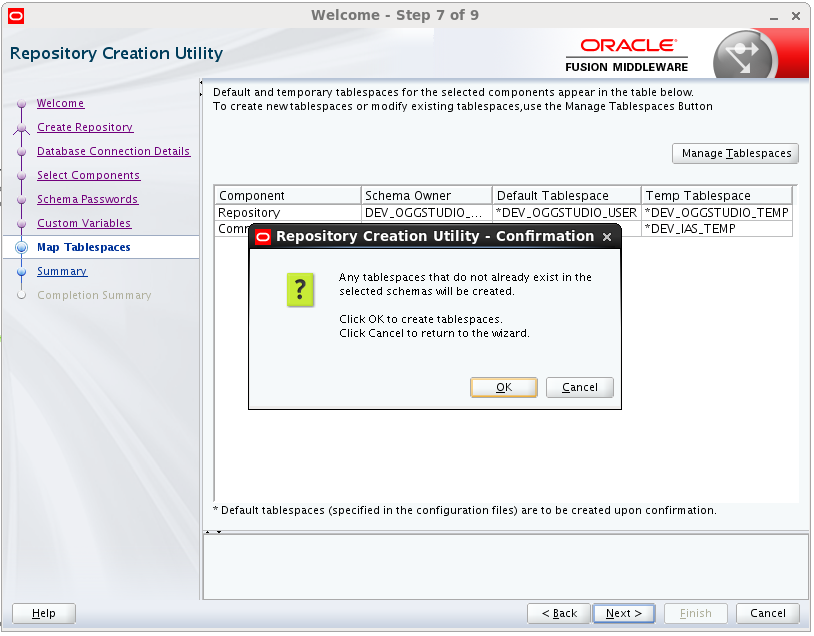Click the Oracle Fusion Middleware logo

pyautogui.click(x=626, y=55)
